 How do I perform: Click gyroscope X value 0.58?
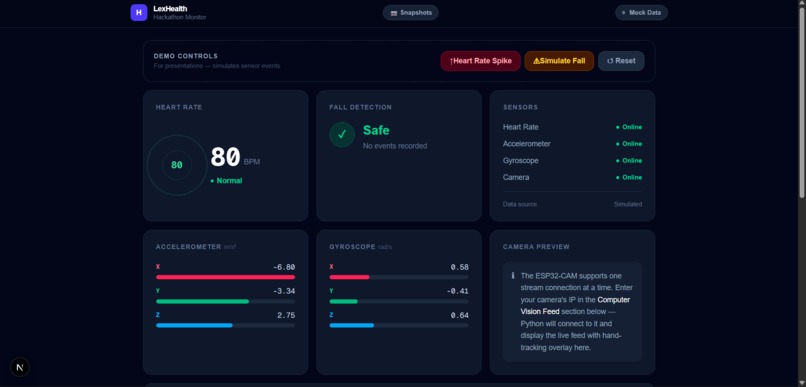click(x=460, y=267)
